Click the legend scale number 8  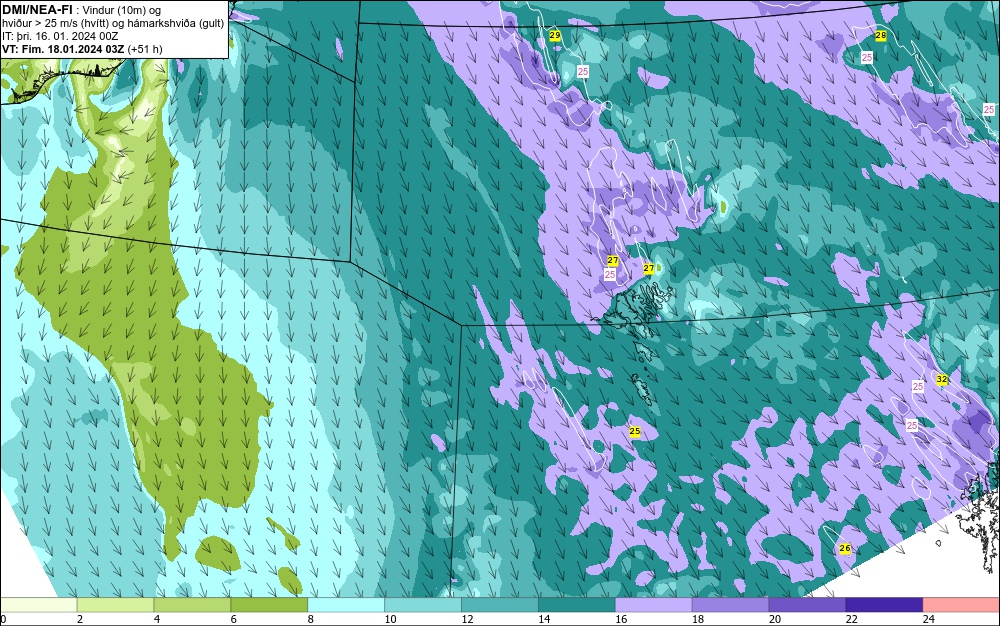311,619
